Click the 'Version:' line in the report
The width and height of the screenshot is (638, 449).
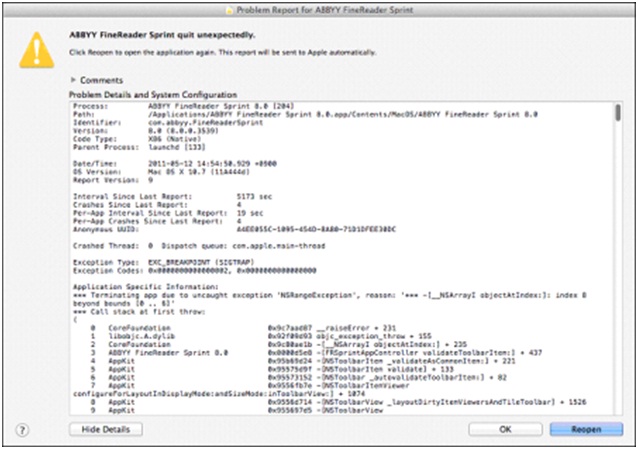[146, 131]
